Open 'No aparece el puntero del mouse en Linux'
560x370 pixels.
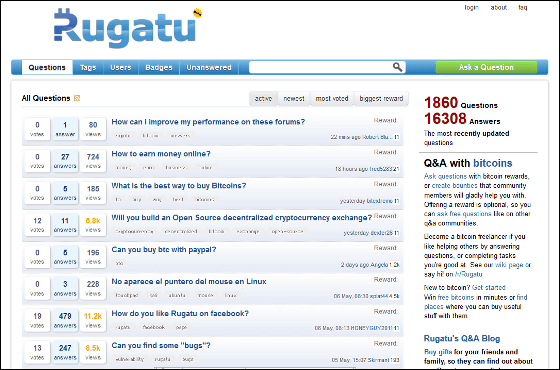coord(189,281)
